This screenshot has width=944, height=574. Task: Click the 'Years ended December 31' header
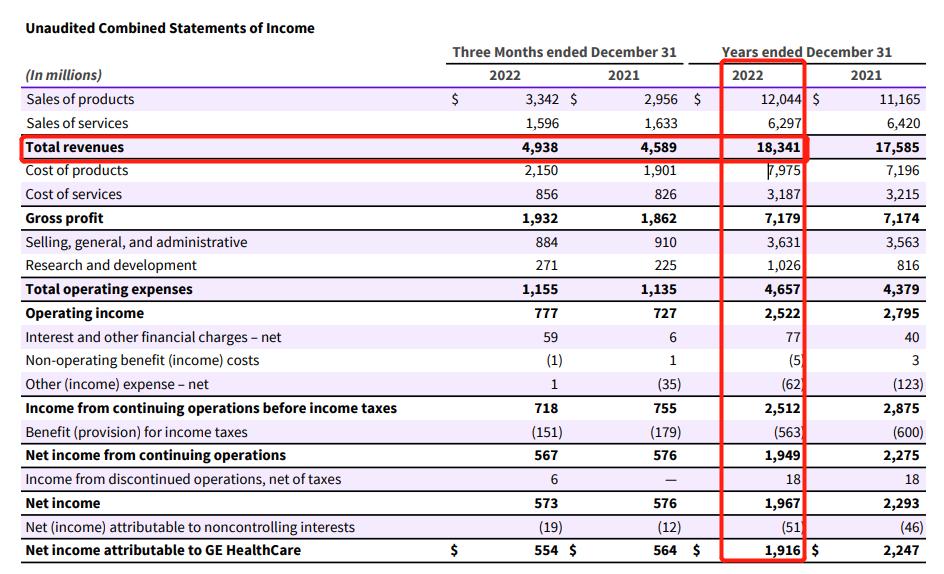tap(806, 52)
